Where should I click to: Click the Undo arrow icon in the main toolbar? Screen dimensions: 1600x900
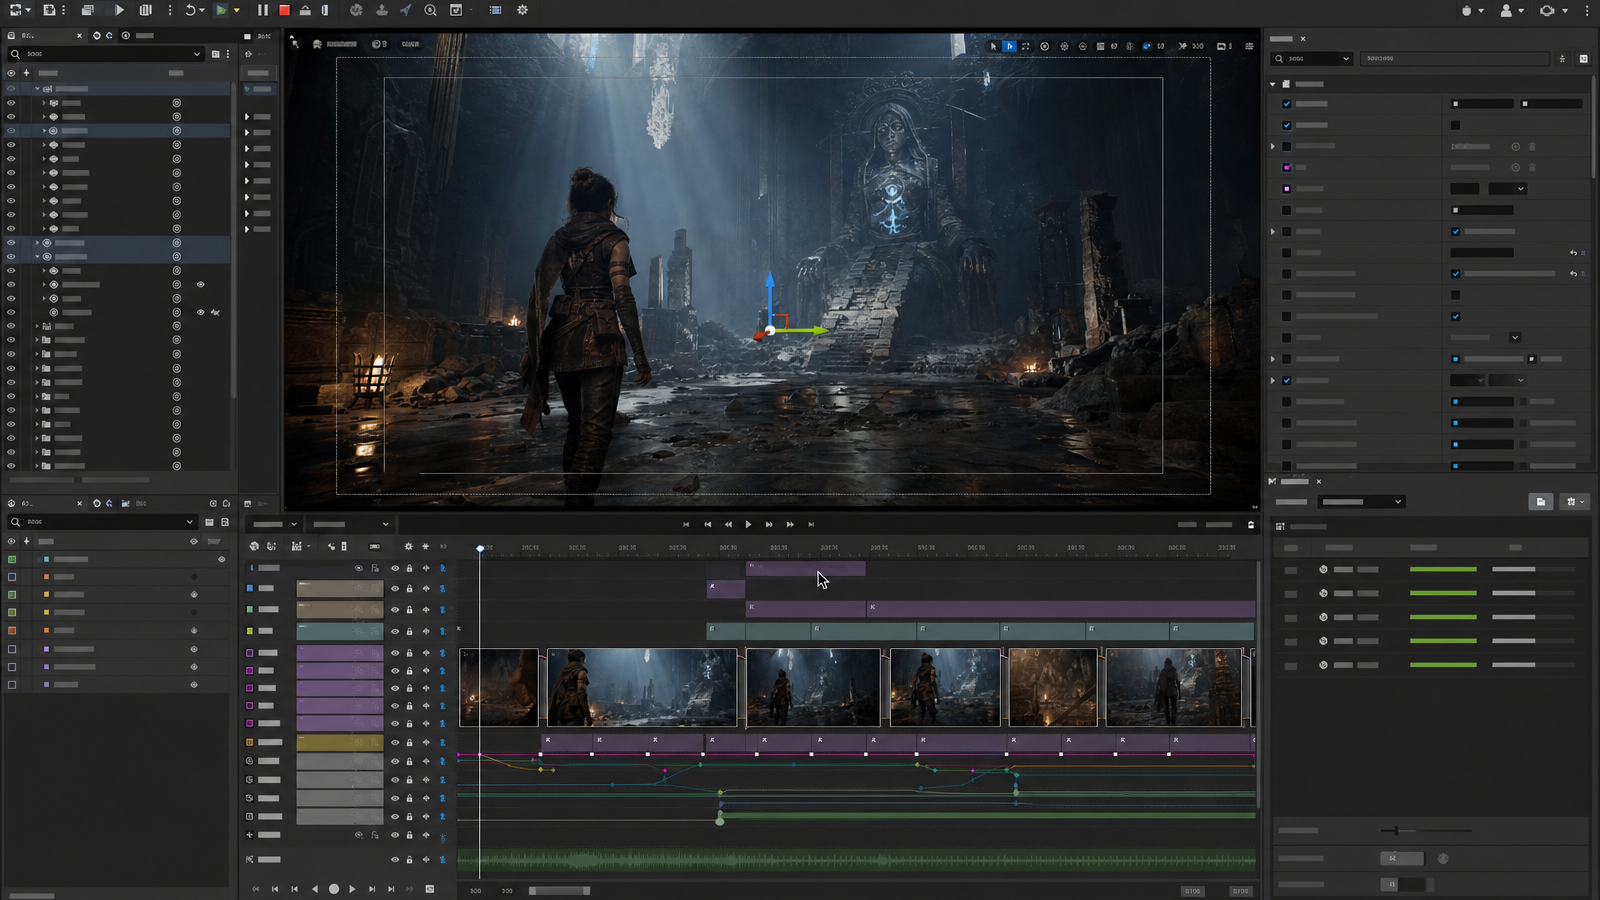190,10
